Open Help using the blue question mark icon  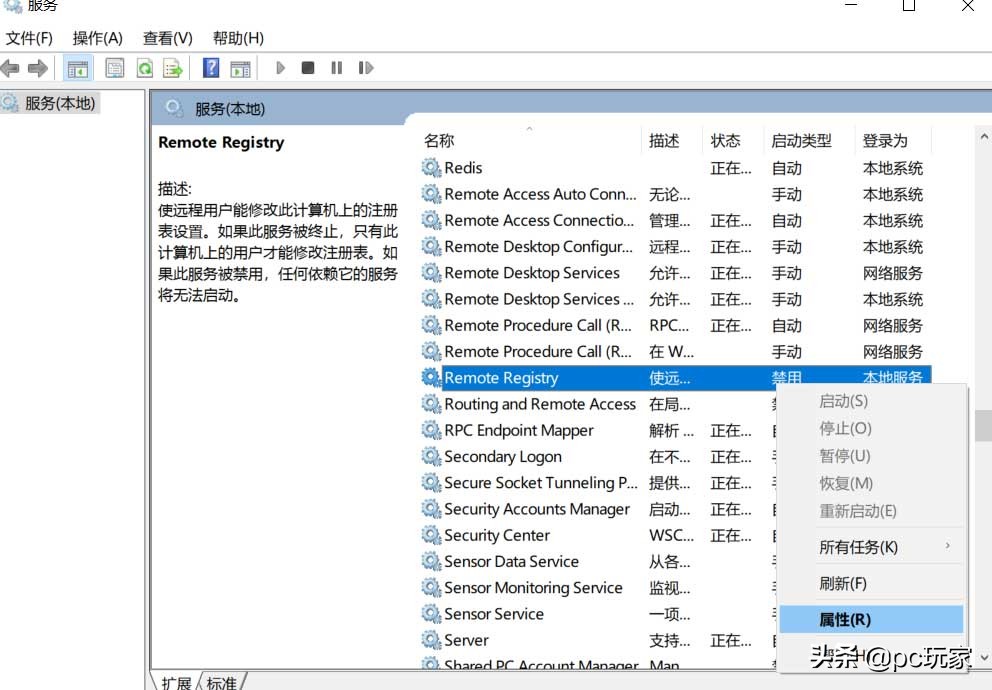(211, 67)
